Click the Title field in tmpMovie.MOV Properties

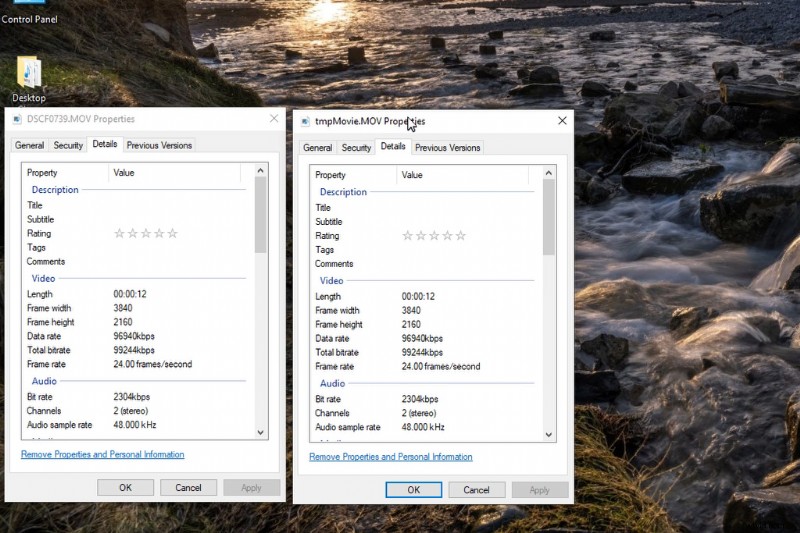point(426,208)
